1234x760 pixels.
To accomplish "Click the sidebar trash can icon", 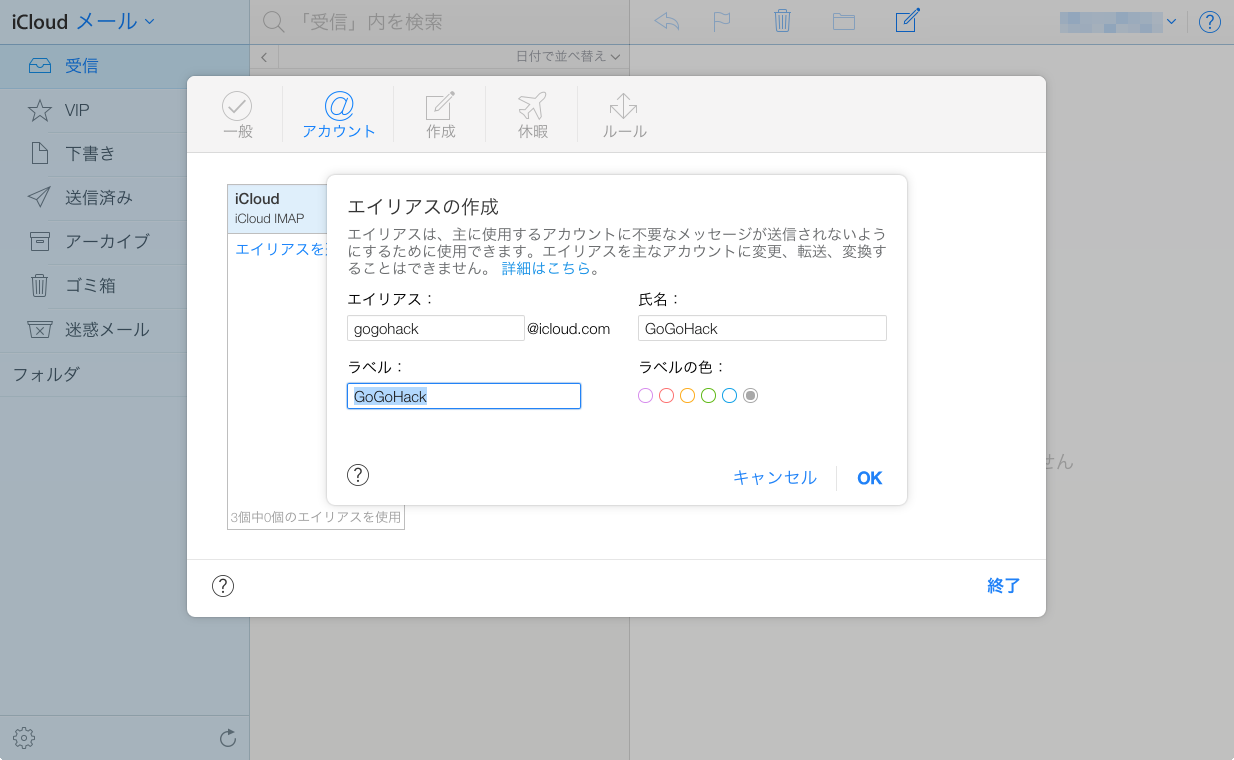I will pos(39,286).
